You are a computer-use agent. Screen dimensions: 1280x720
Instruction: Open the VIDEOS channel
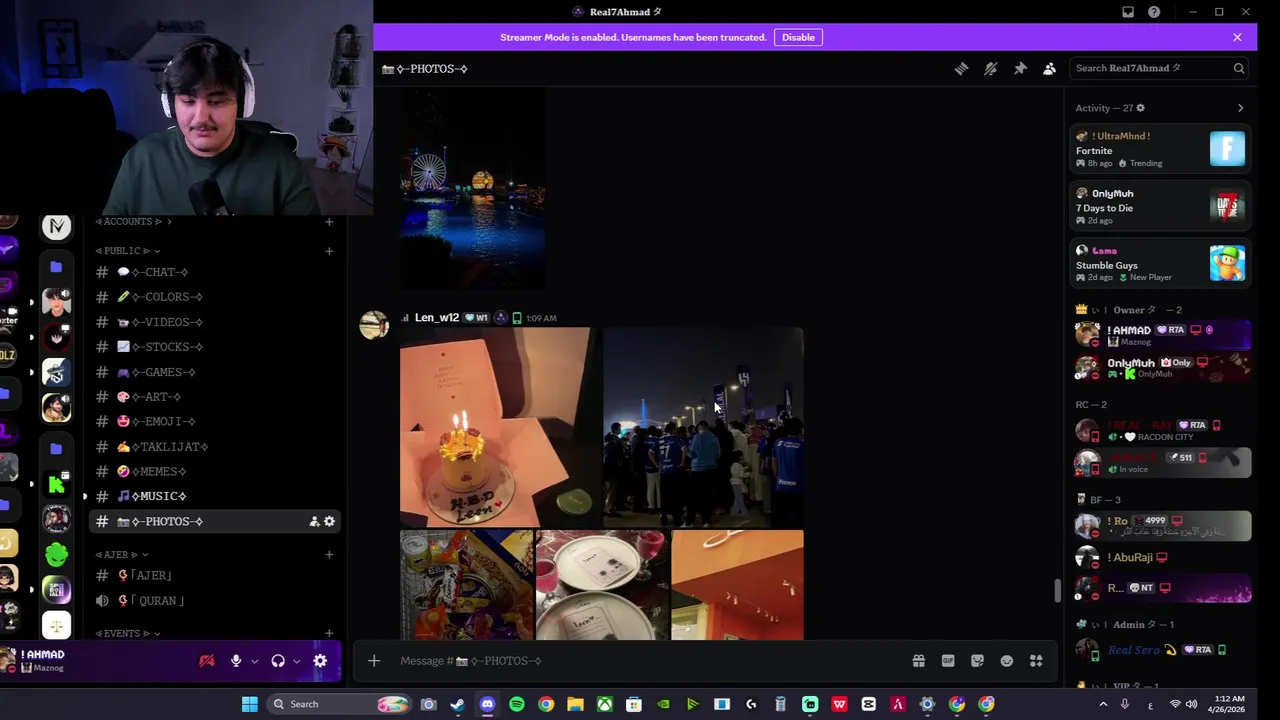pyautogui.click(x=215, y=322)
